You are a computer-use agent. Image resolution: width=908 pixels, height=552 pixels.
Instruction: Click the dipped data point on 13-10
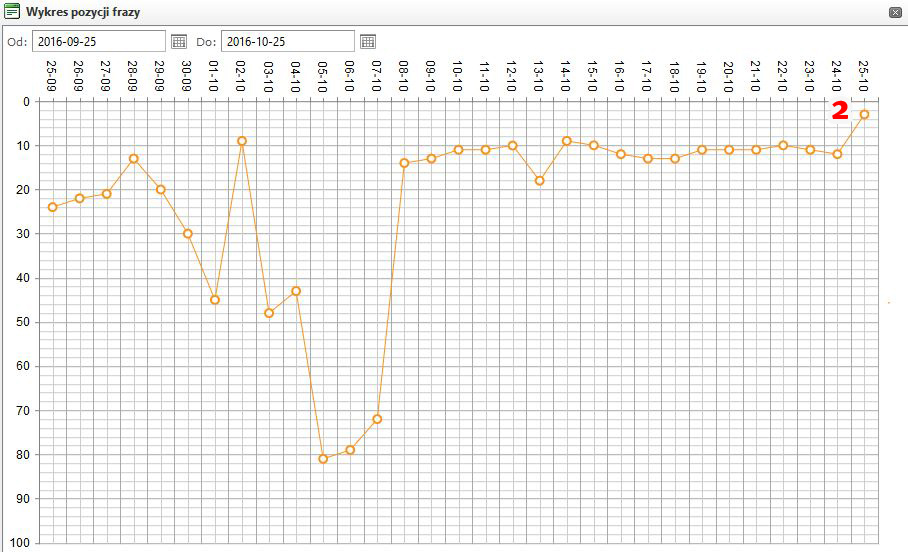(540, 181)
